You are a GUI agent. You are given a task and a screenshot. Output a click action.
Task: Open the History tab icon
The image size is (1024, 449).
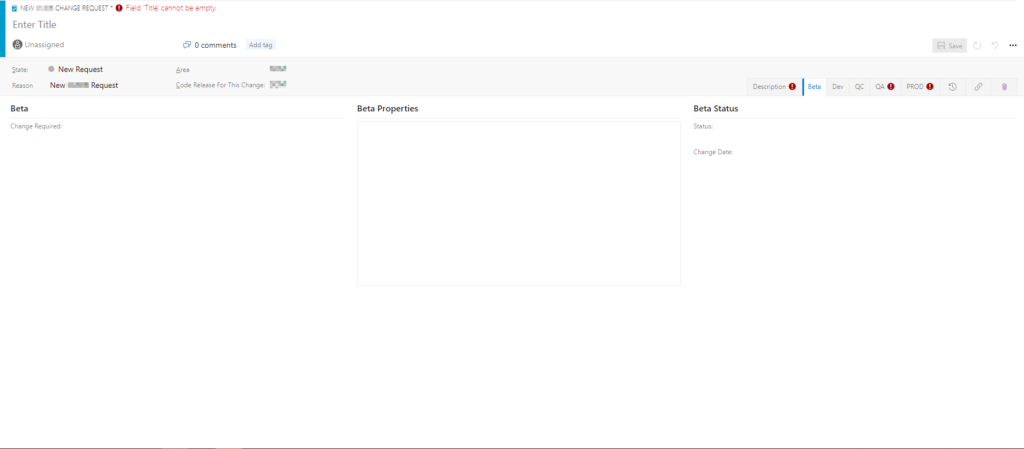click(952, 87)
